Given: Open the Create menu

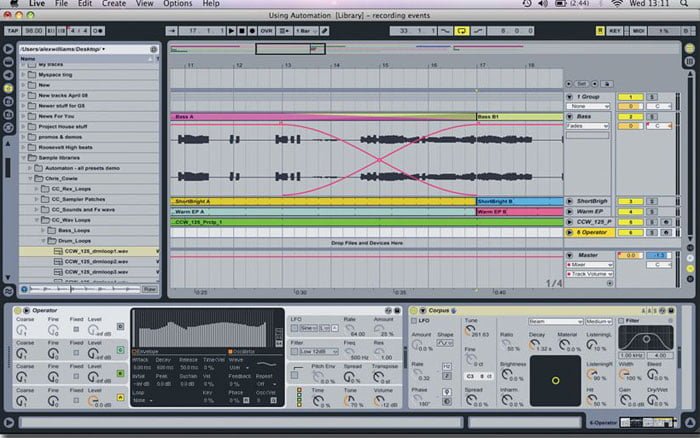Looking at the screenshot, I should (114, 4).
